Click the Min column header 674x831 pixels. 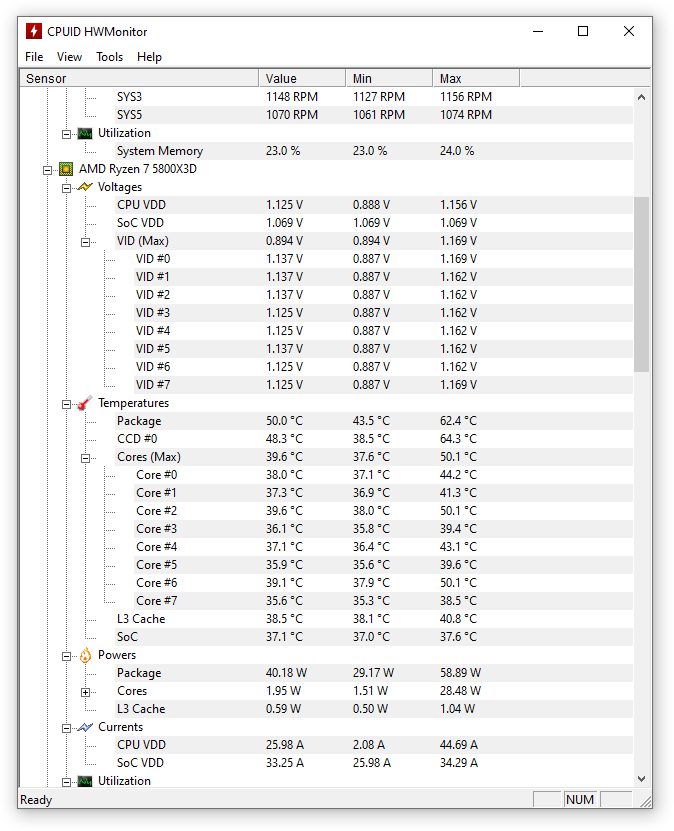[389, 78]
